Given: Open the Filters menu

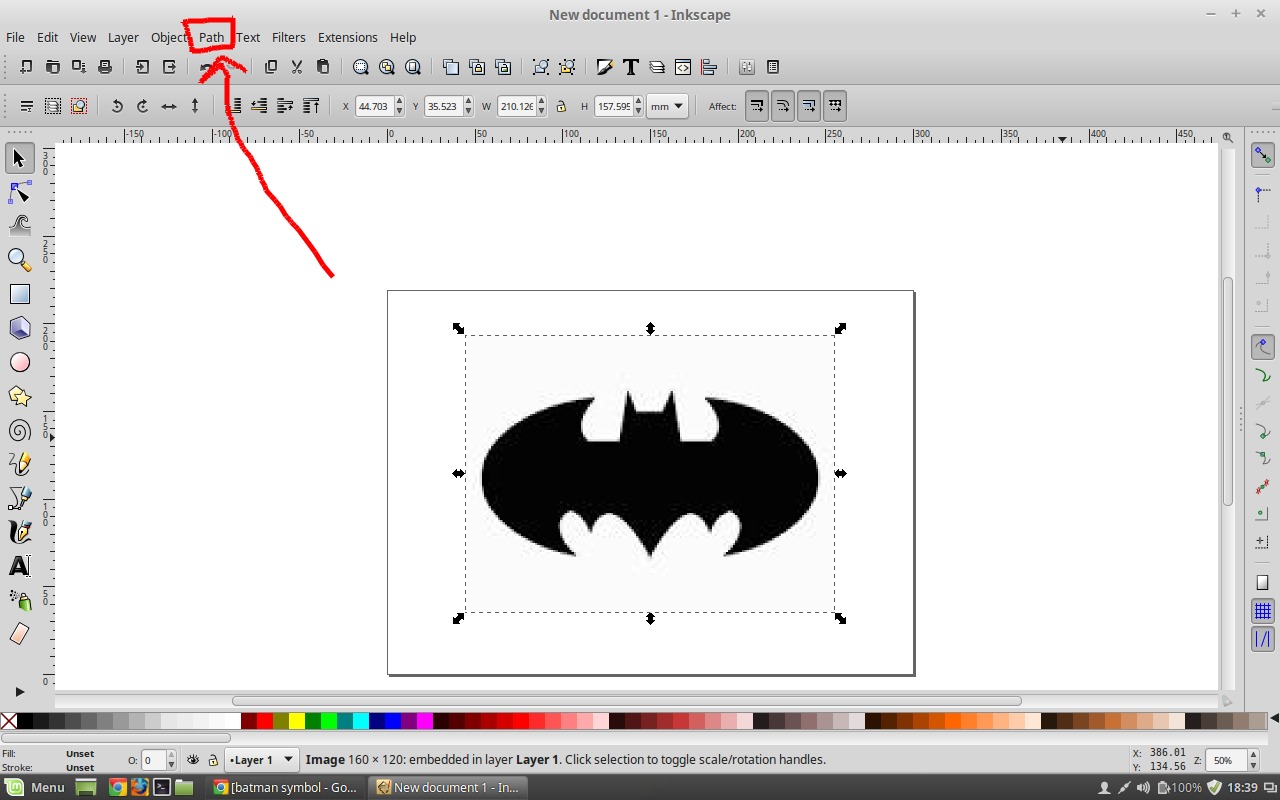Looking at the screenshot, I should pyautogui.click(x=289, y=37).
